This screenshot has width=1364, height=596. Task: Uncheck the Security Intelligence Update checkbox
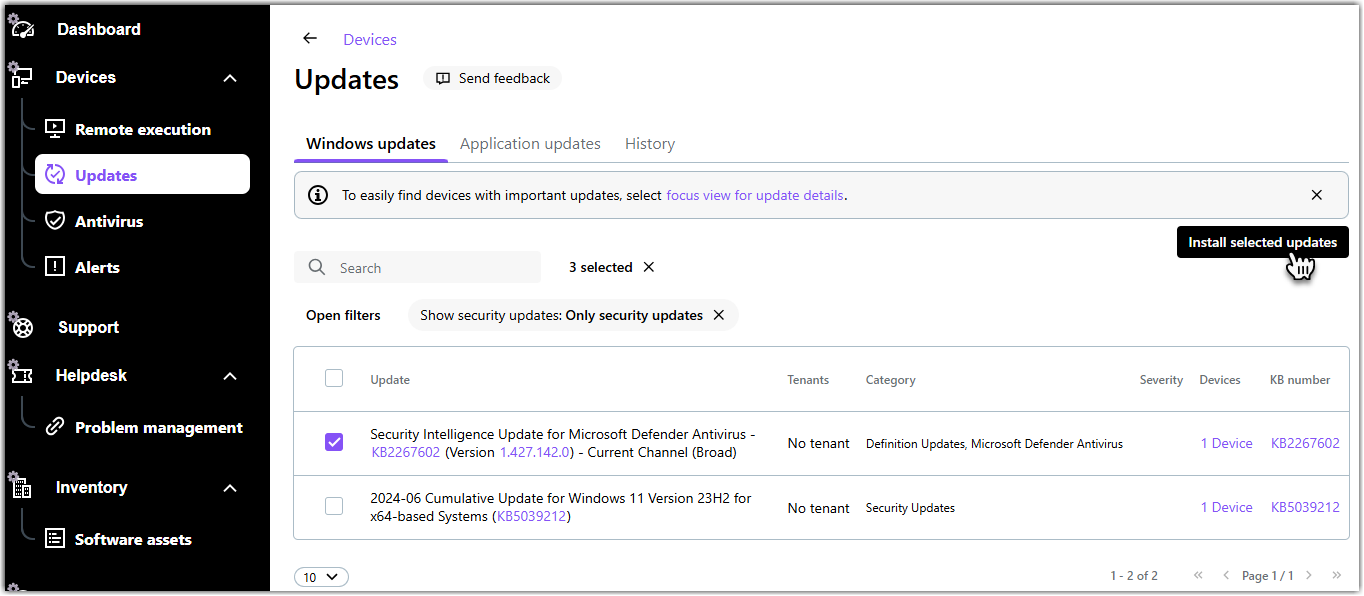[334, 442]
